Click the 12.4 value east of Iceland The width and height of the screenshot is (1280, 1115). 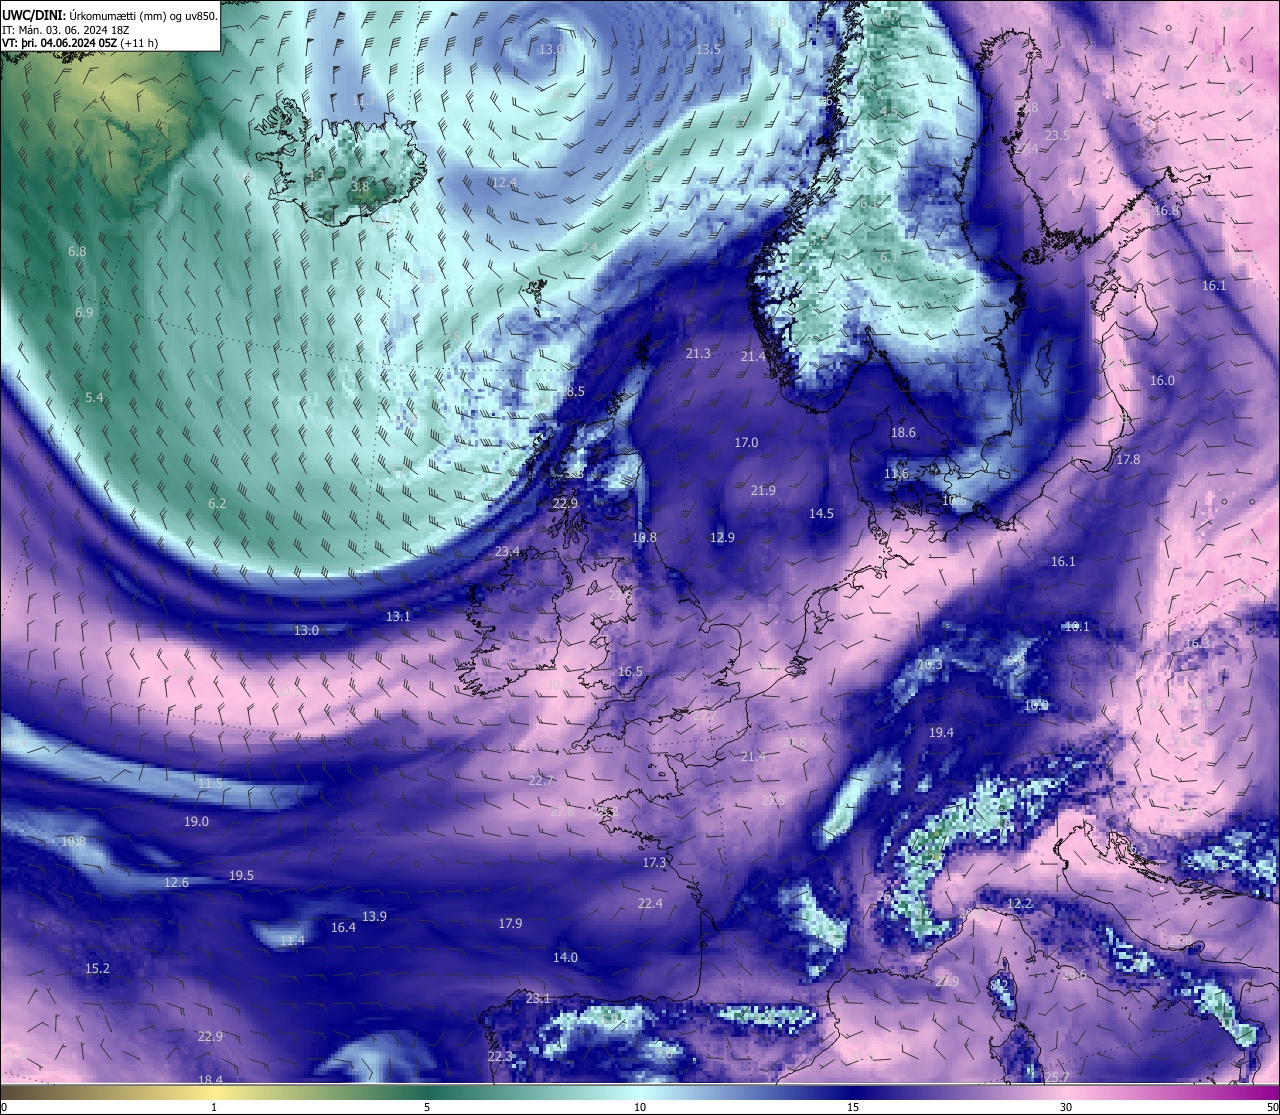pos(505,183)
